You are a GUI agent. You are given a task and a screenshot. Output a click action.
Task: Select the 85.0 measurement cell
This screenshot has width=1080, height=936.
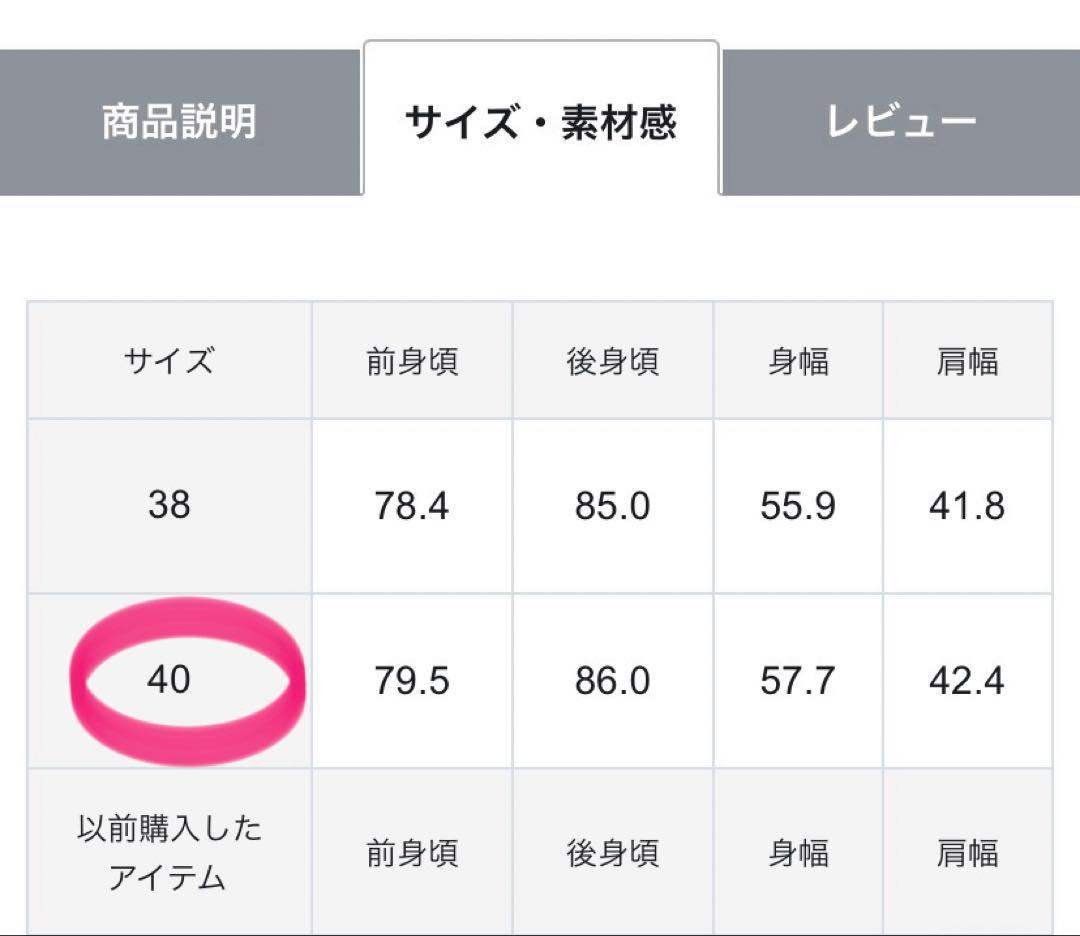tap(613, 506)
